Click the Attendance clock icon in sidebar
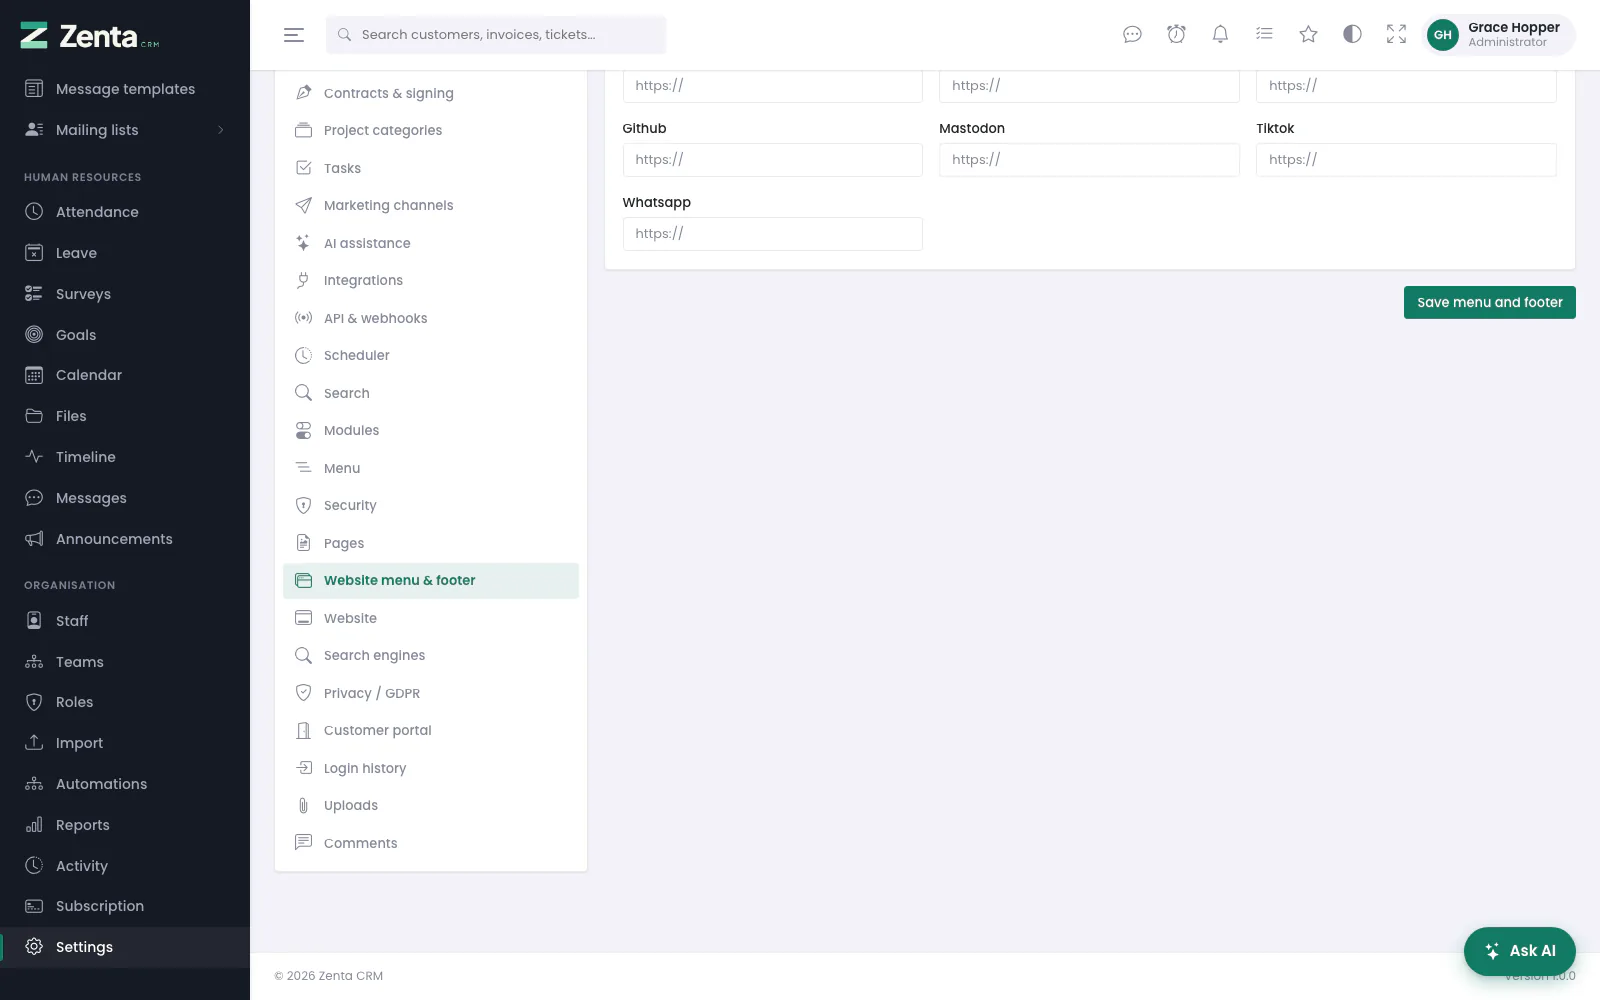The width and height of the screenshot is (1600, 1000). [34, 212]
